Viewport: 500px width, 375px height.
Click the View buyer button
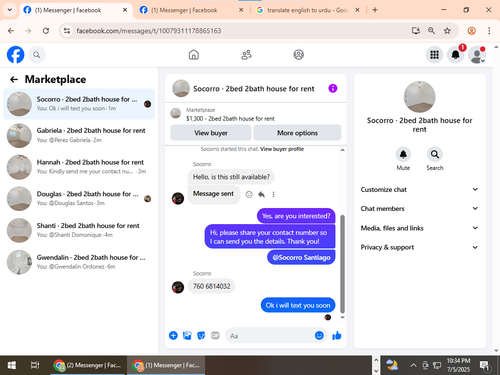(211, 133)
